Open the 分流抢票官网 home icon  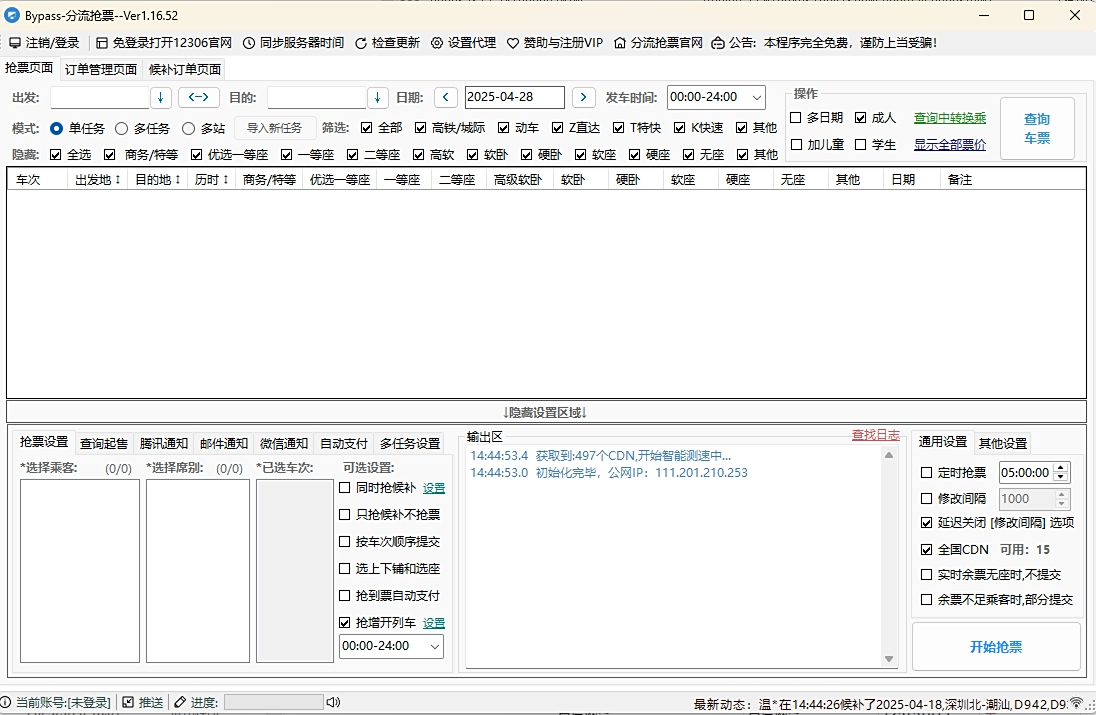620,43
